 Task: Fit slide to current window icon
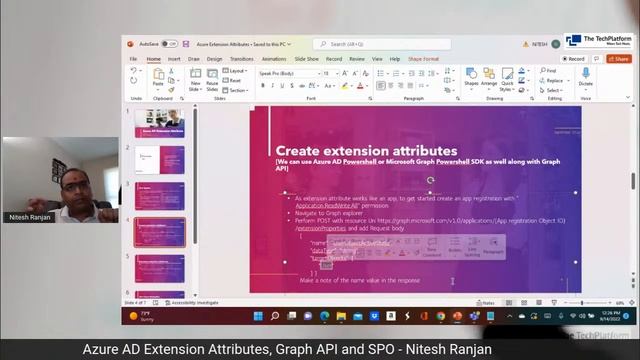coord(632,303)
